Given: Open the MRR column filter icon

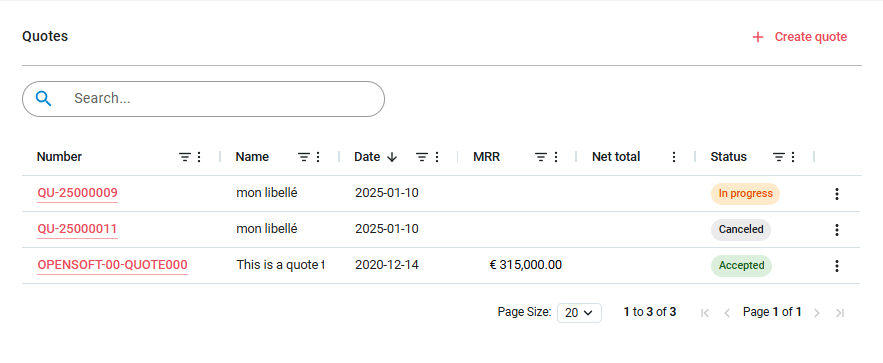Looking at the screenshot, I should click(541, 157).
